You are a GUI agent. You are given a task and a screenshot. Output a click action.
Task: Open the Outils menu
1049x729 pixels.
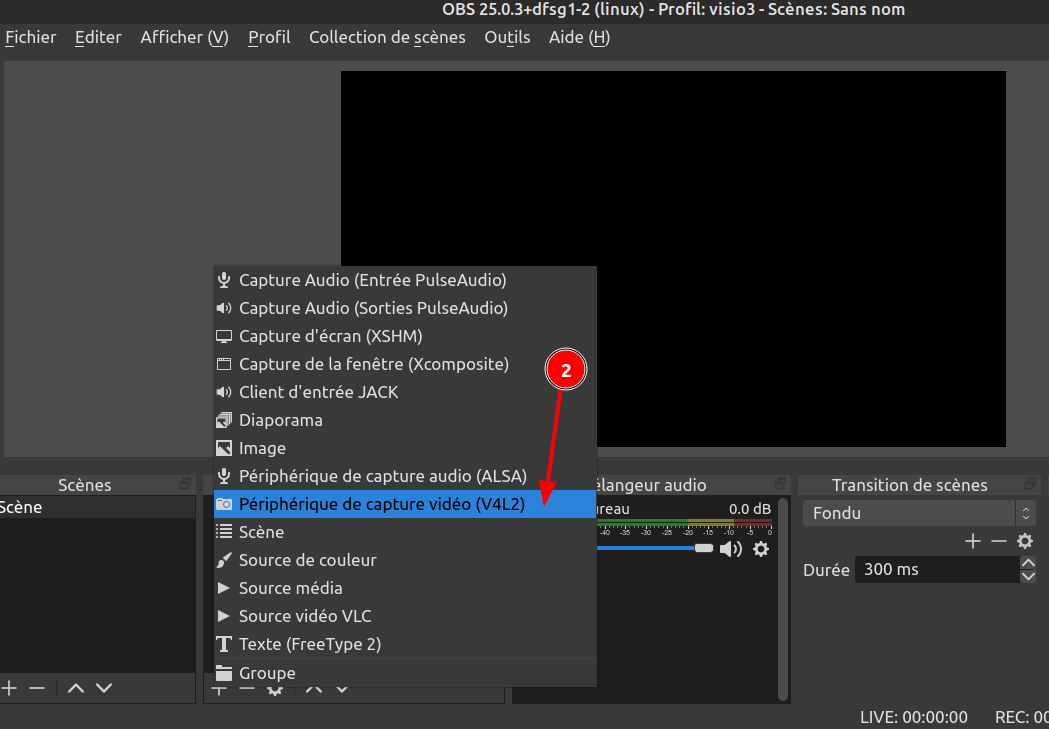[x=507, y=37]
